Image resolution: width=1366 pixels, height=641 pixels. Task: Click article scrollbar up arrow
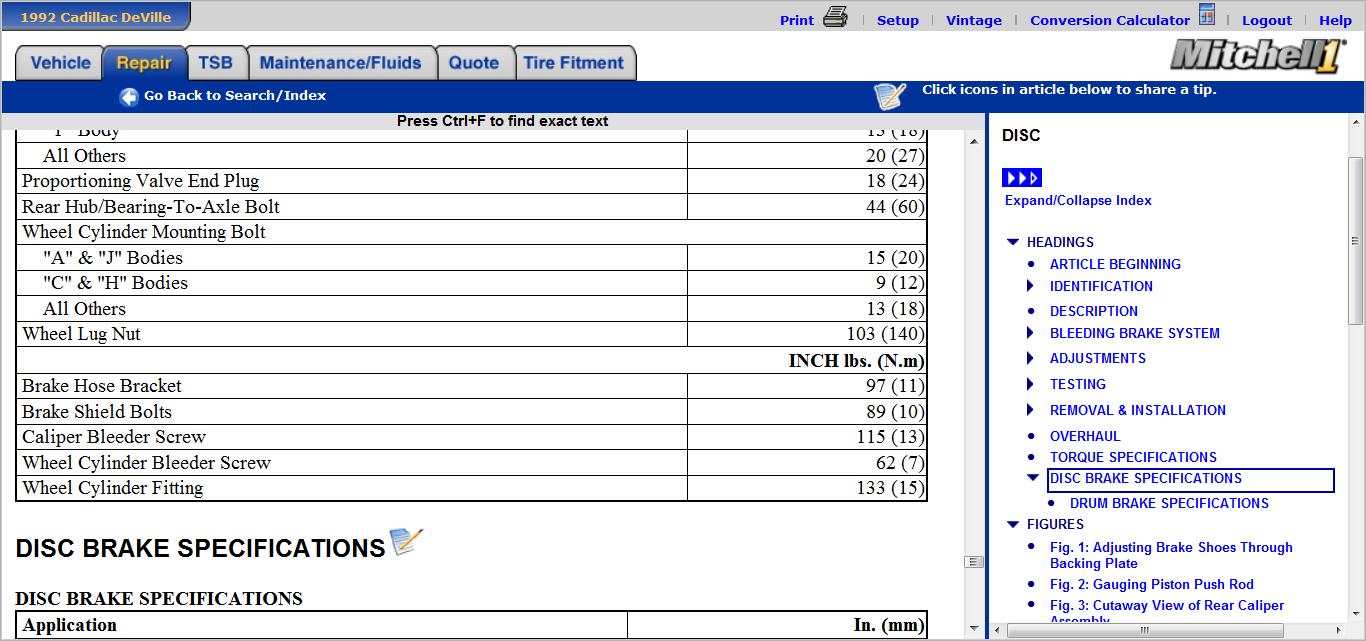pos(974,143)
